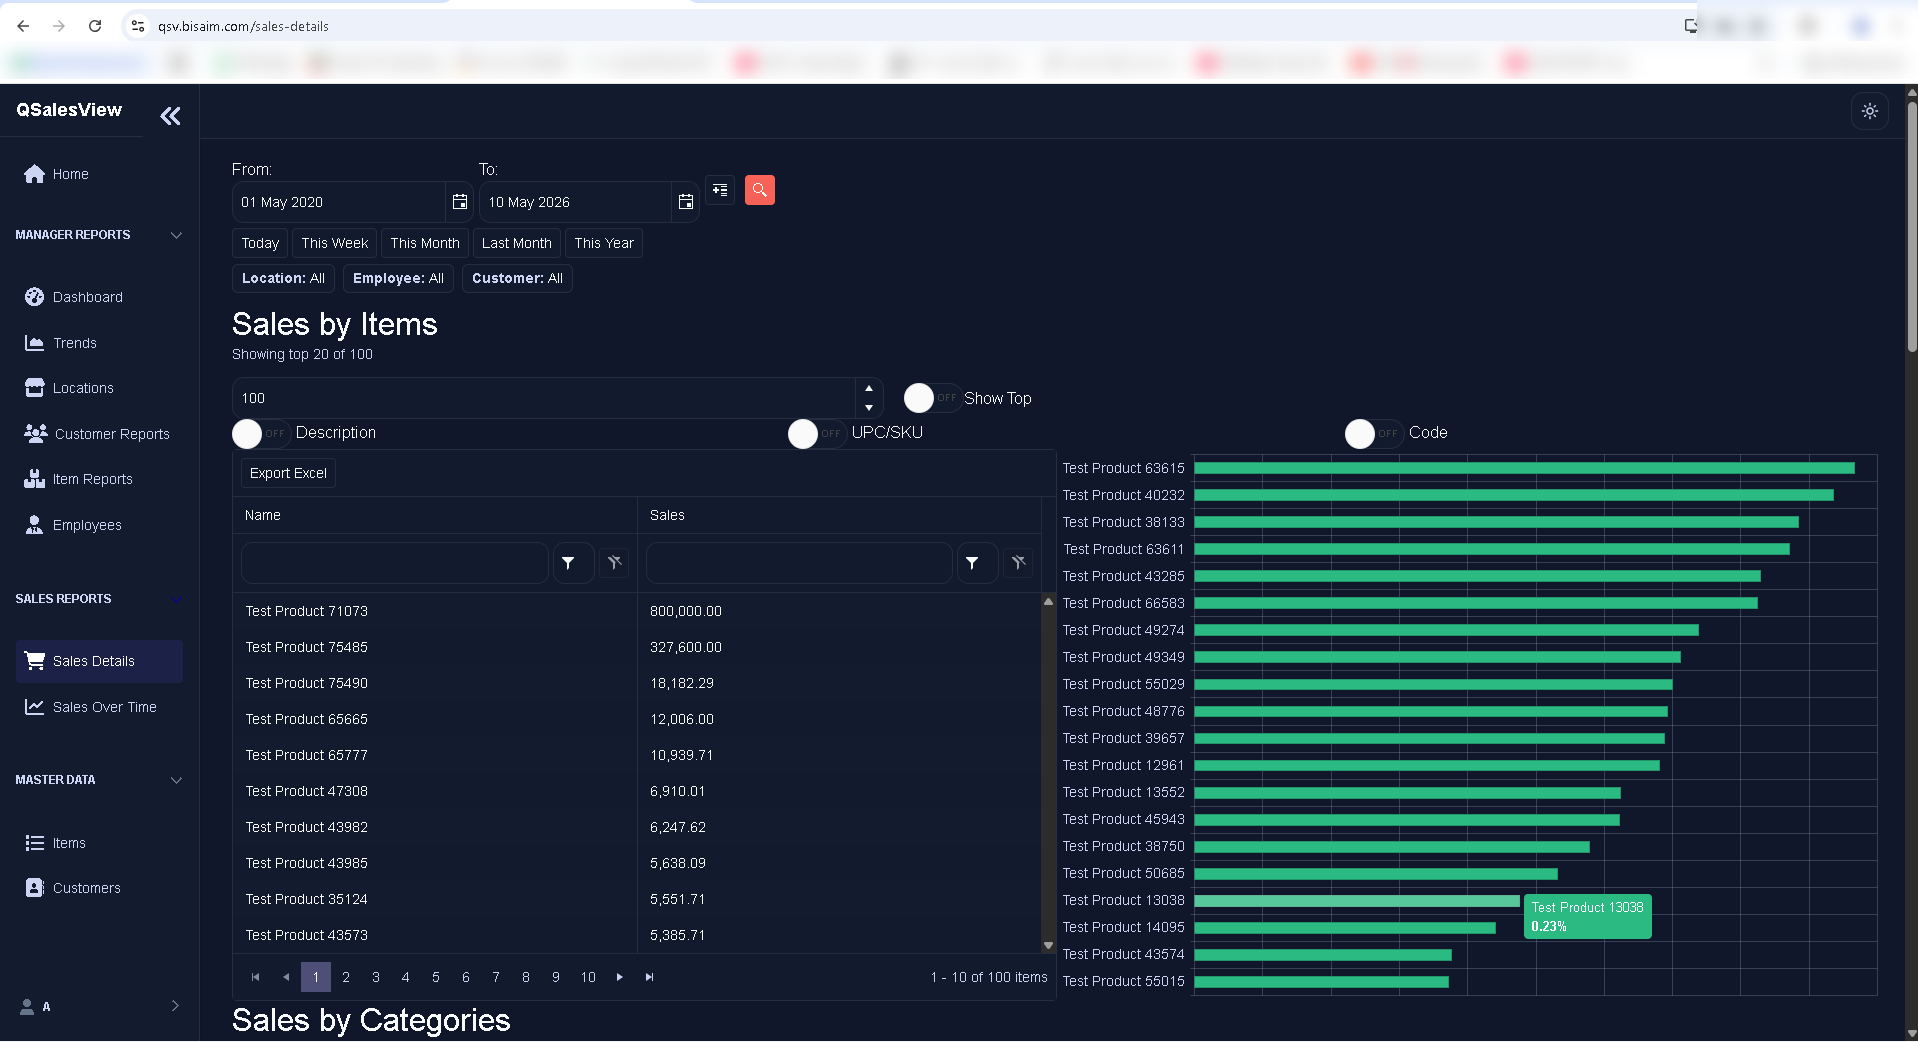Open Locations store icon
Screen dimensions: 1918x1042
tap(35, 388)
